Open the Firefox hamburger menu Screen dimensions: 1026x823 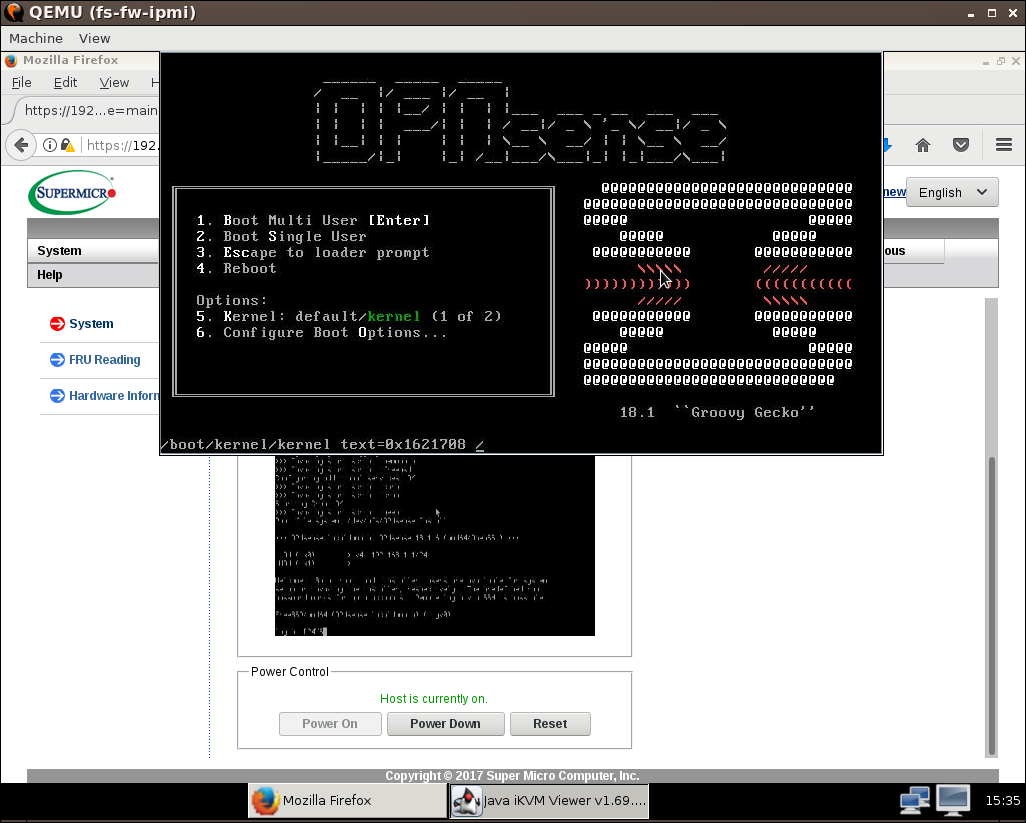1003,145
